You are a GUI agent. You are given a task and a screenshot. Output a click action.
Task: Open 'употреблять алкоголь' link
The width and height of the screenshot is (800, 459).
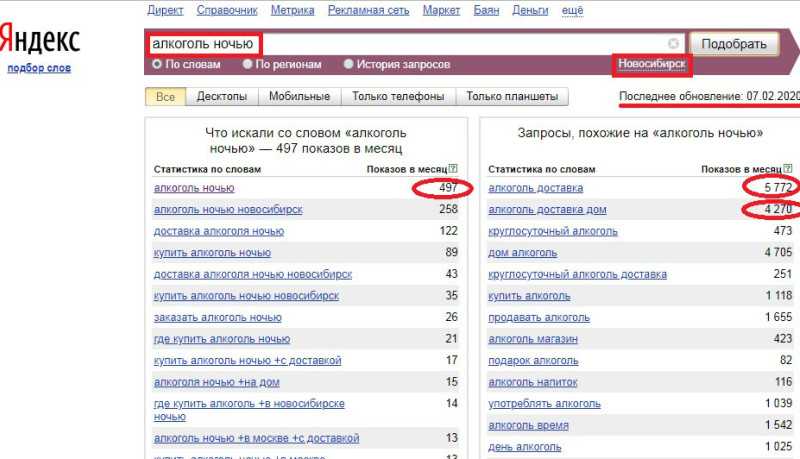[x=544, y=404]
